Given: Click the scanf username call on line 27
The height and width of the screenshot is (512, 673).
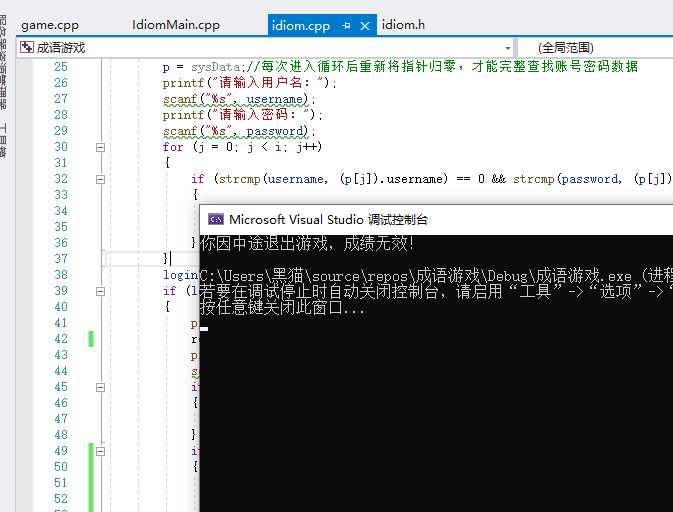Looking at the screenshot, I should pyautogui.click(x=239, y=99).
